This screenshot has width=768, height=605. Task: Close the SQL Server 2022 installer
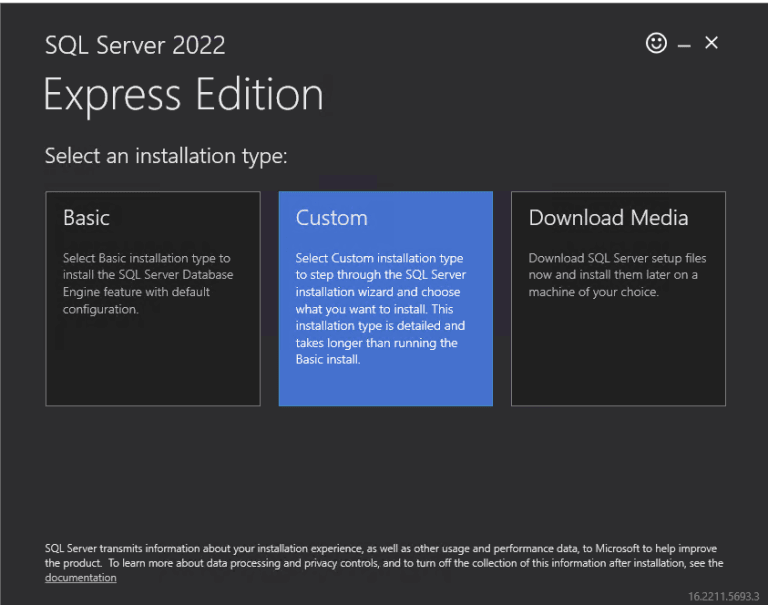(x=711, y=43)
